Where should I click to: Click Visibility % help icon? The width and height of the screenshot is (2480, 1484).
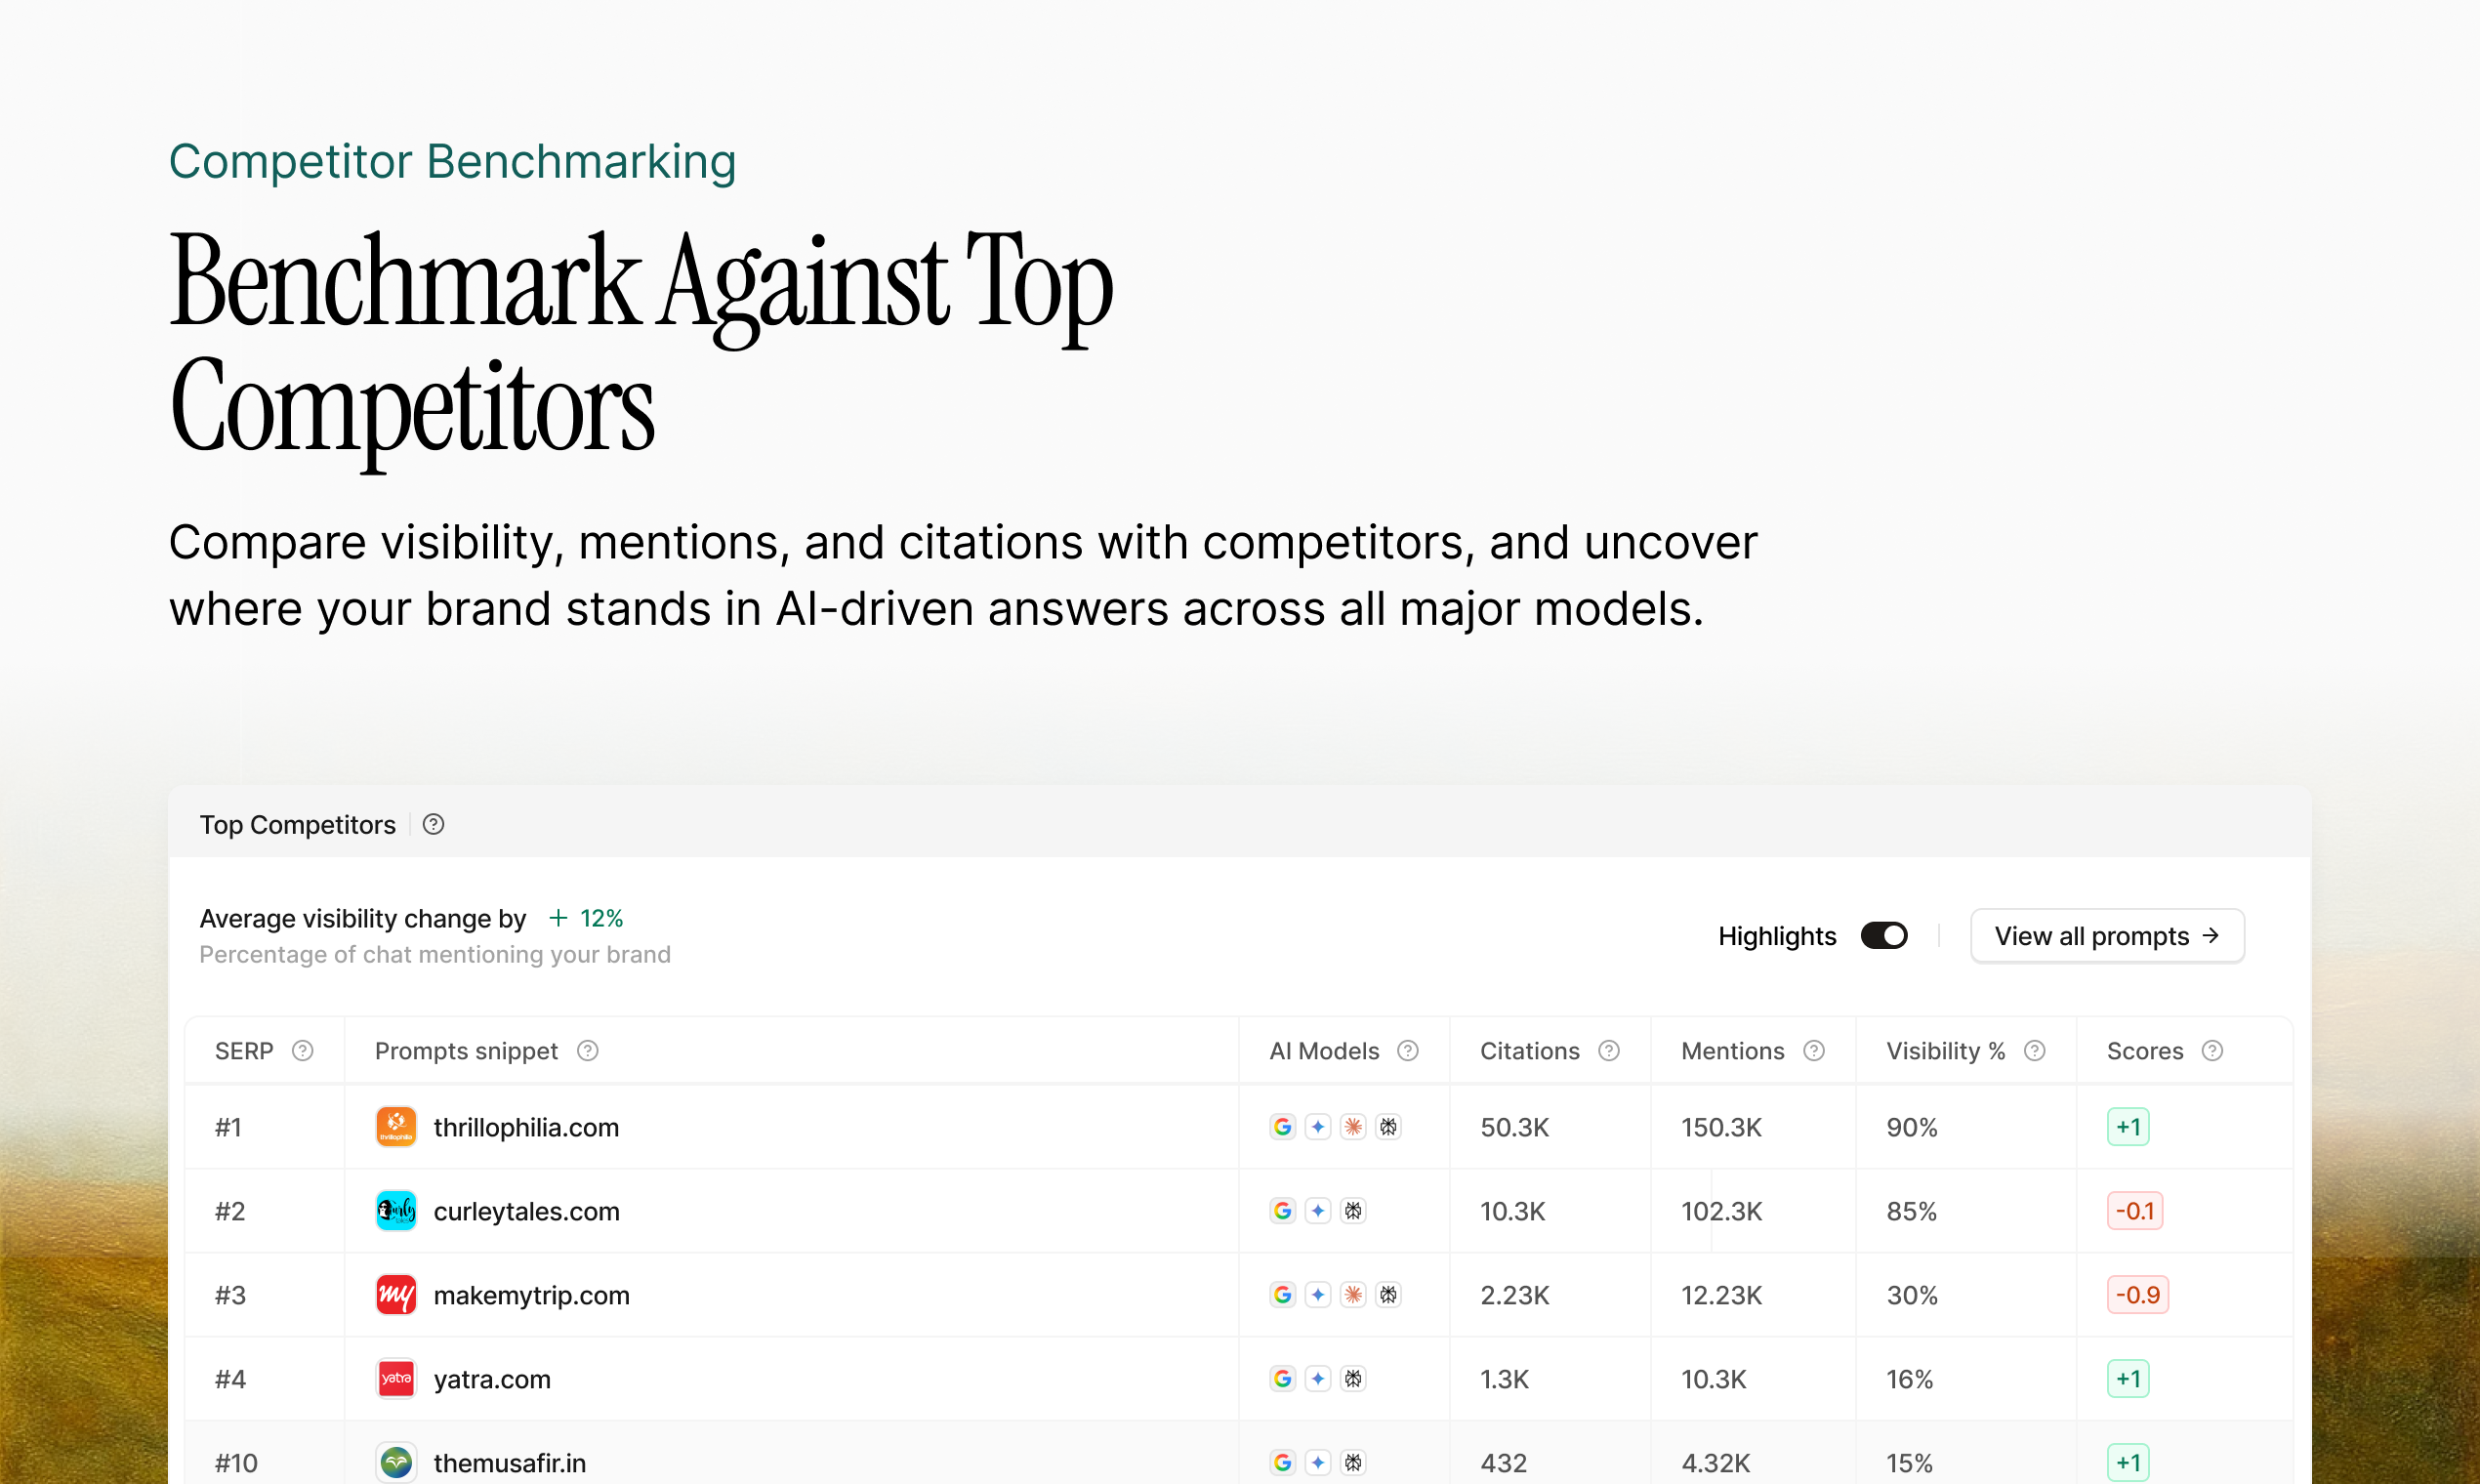(2034, 1051)
